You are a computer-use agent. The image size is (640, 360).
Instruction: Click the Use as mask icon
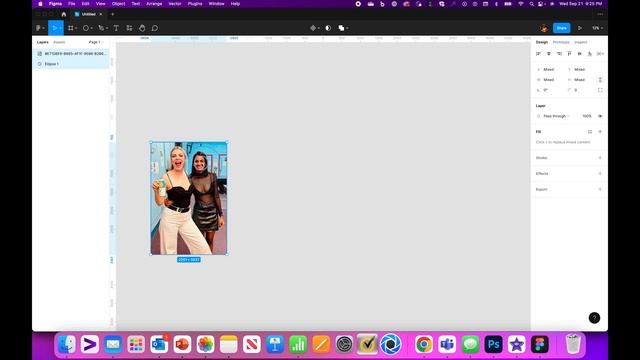(328, 28)
